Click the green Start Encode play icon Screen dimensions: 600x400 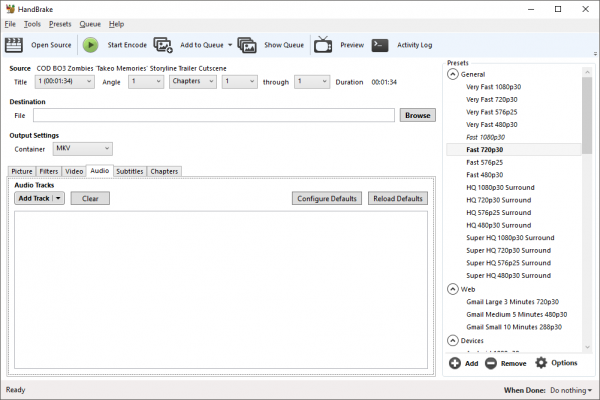click(x=91, y=45)
